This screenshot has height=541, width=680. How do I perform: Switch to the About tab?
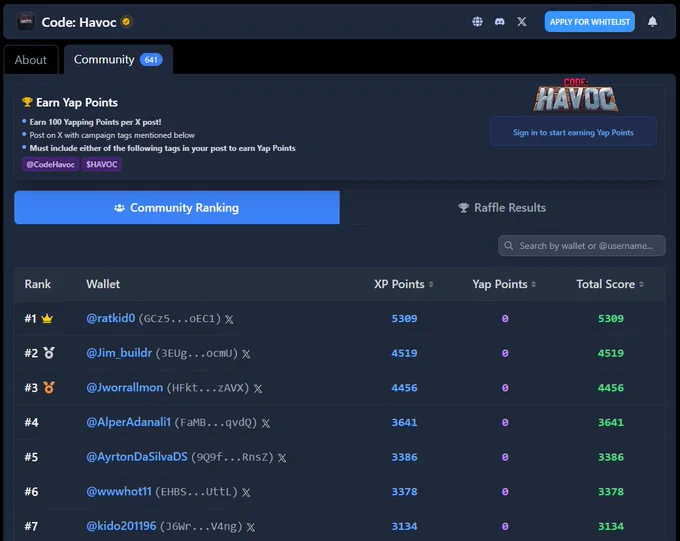(31, 60)
